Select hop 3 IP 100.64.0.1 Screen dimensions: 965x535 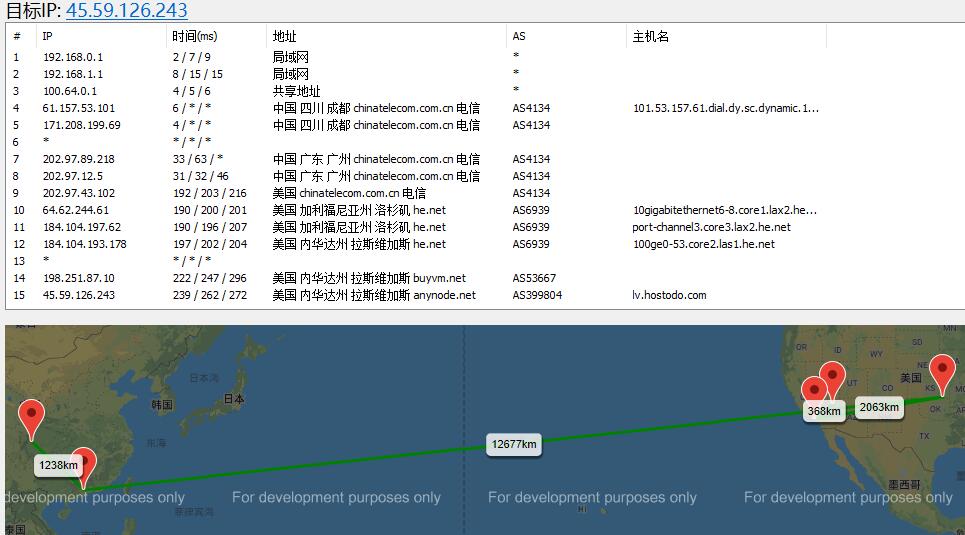click(x=70, y=91)
